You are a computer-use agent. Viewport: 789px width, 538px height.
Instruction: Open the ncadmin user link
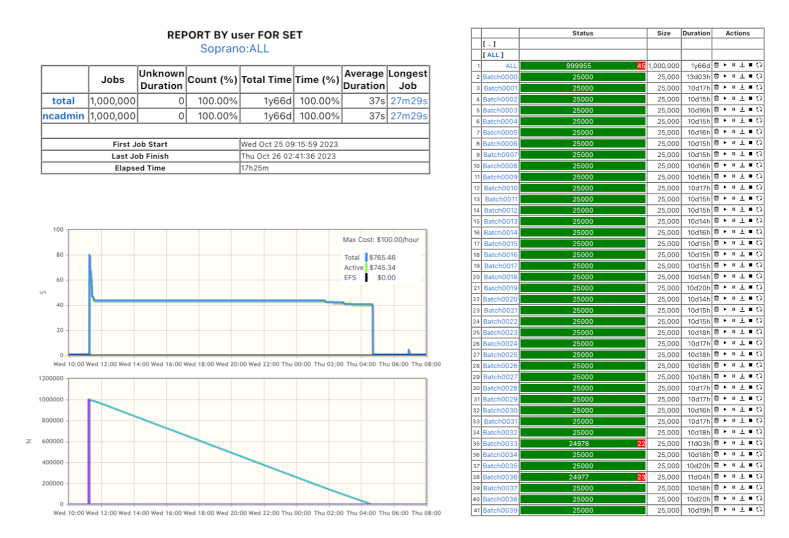(64, 116)
